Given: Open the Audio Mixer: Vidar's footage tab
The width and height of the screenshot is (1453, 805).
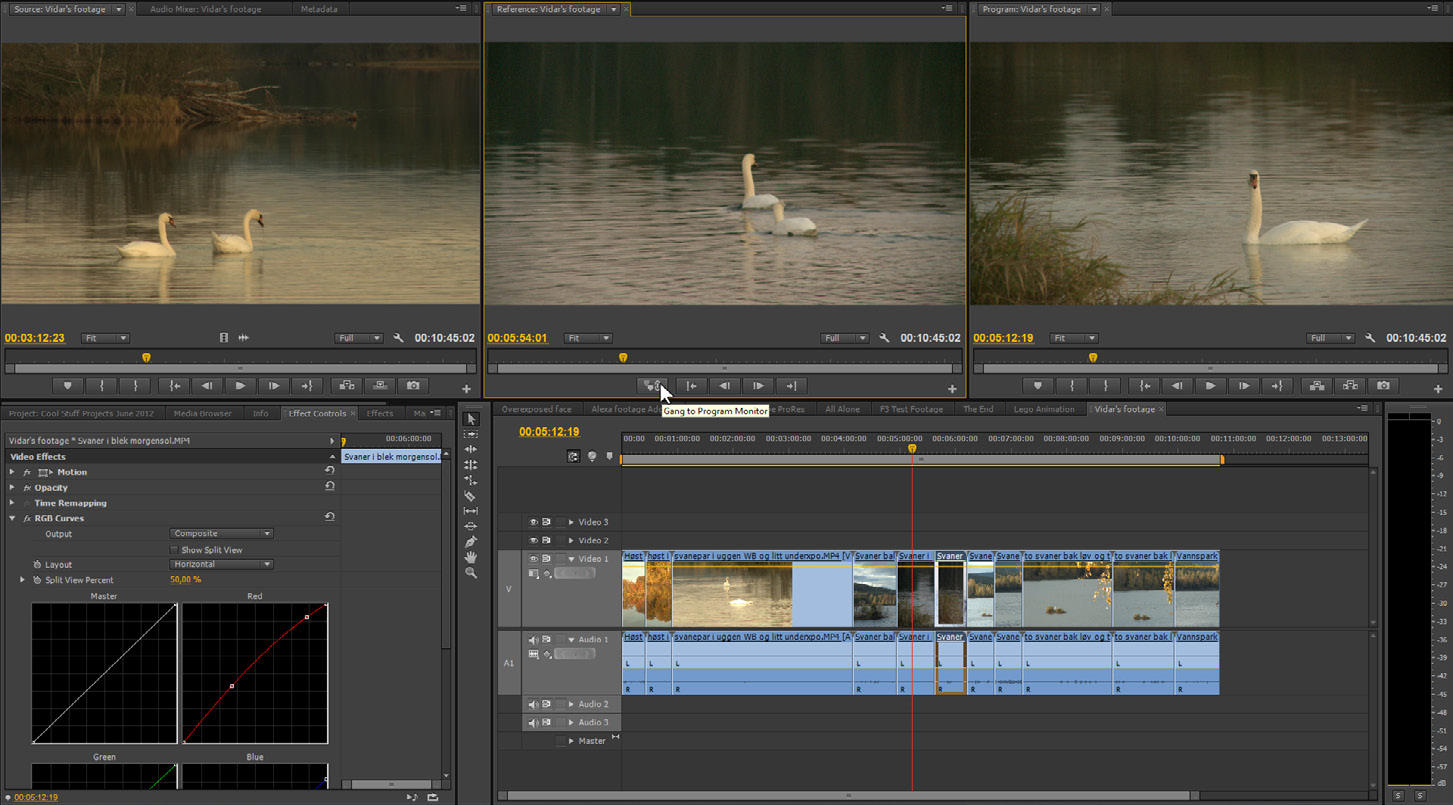Looking at the screenshot, I should (x=205, y=9).
